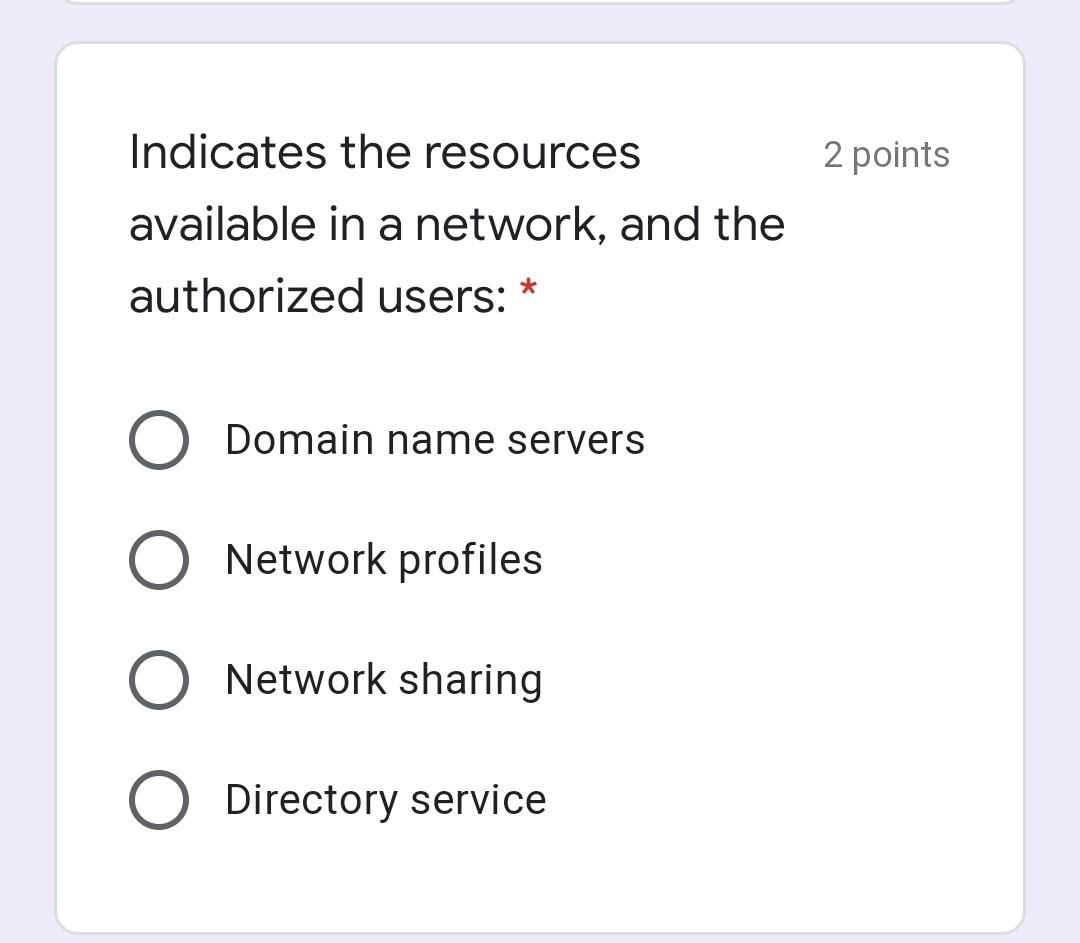Viewport: 1080px width, 943px height.
Task: Click the Directory service answer label
Action: coord(385,799)
